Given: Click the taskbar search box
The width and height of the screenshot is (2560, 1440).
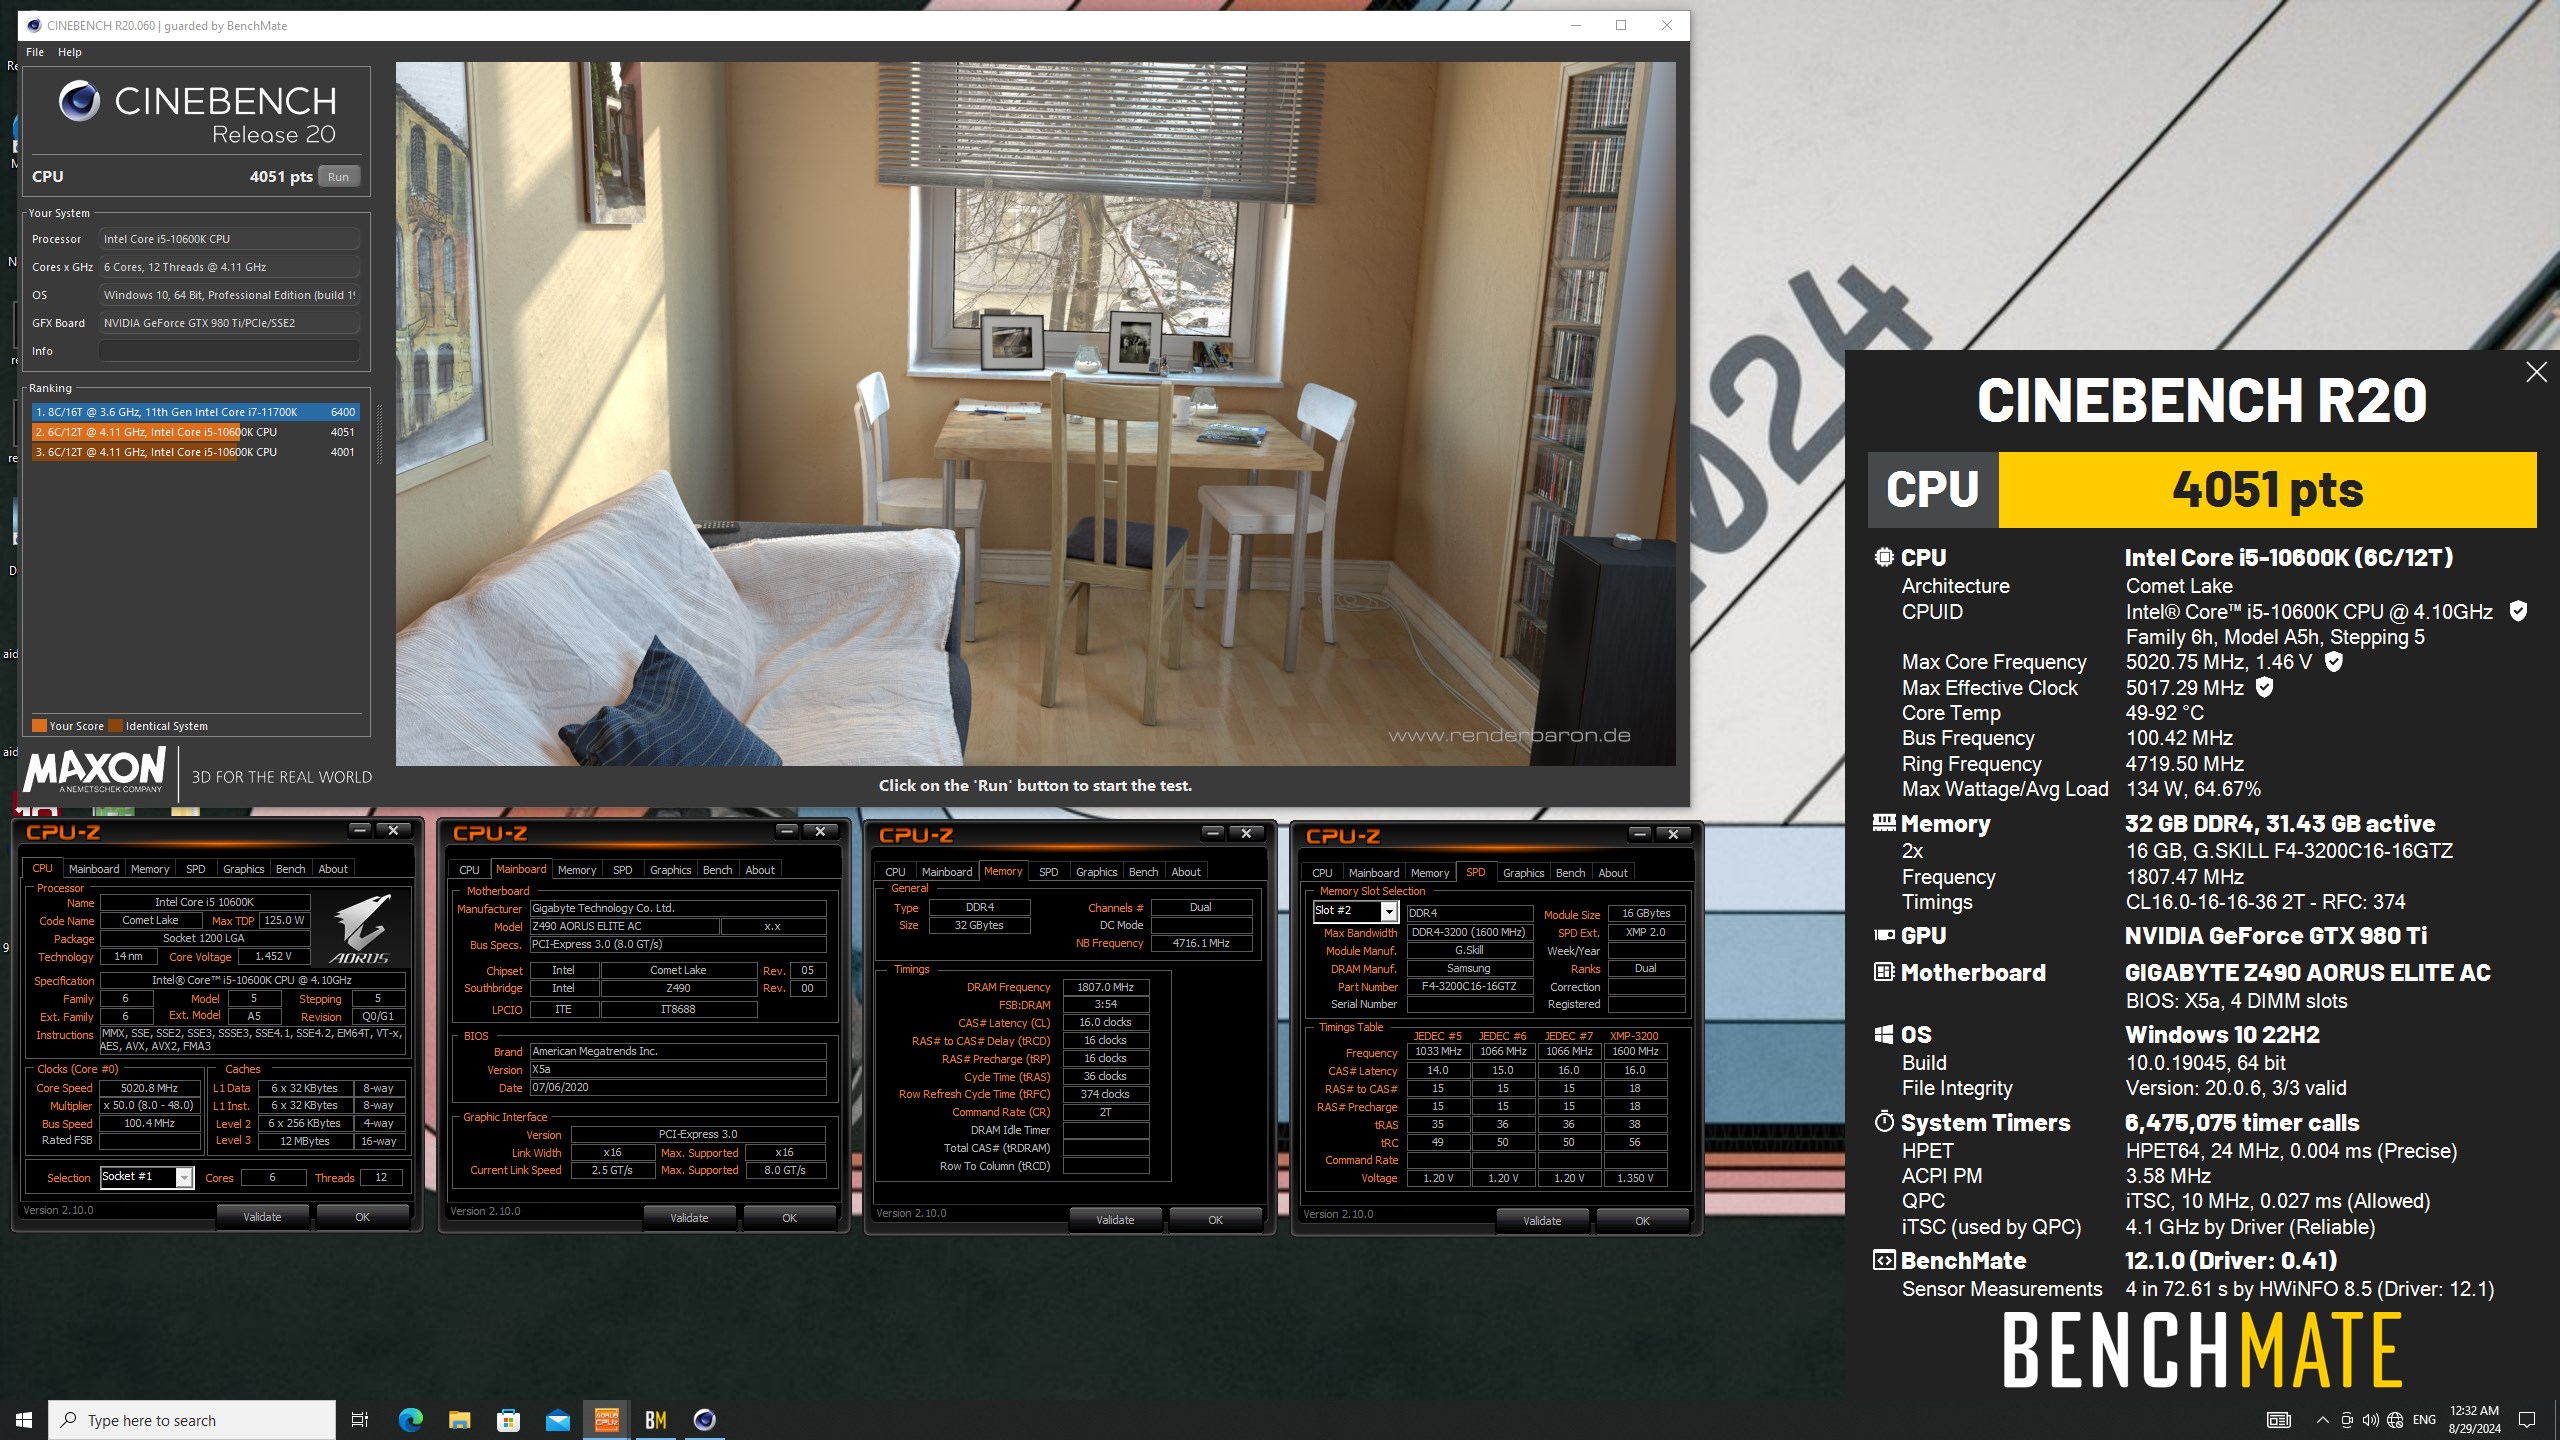Looking at the screenshot, I should [x=192, y=1420].
